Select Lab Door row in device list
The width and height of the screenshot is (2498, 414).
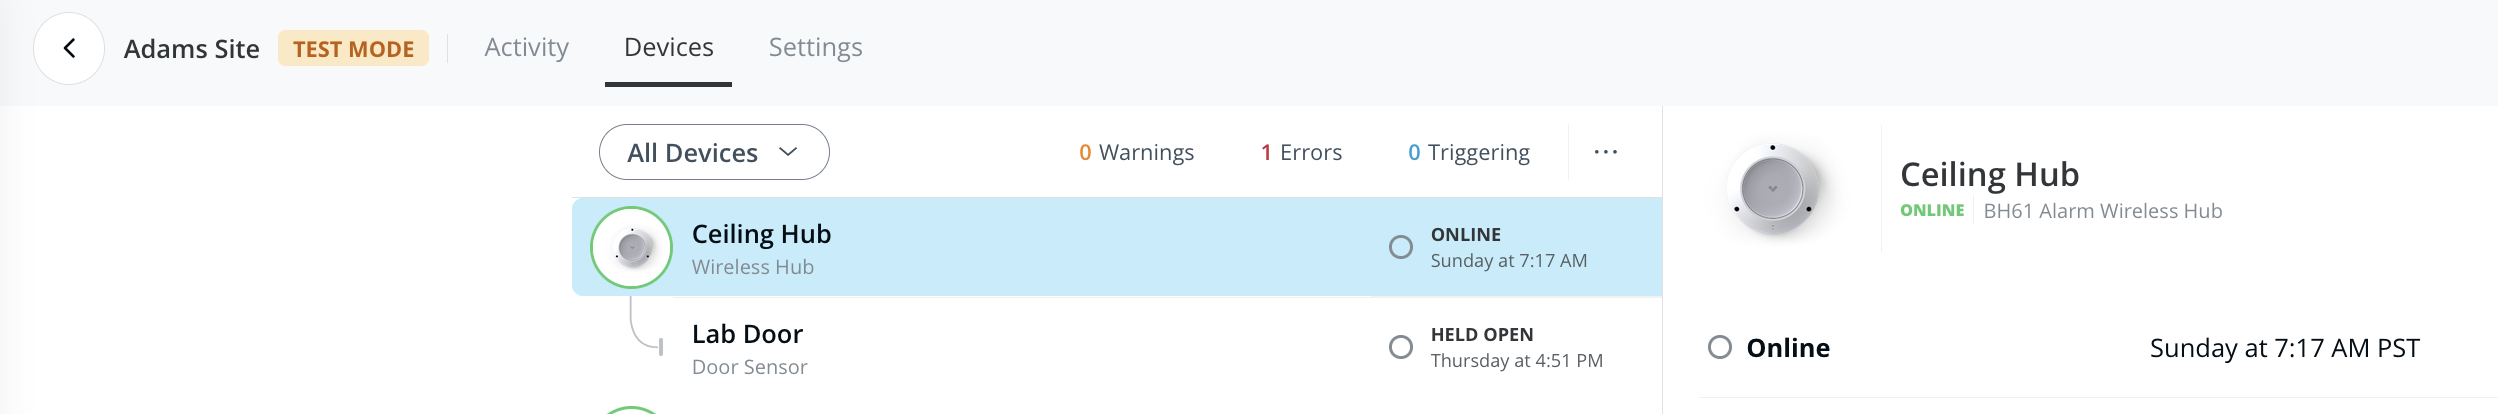1000,348
